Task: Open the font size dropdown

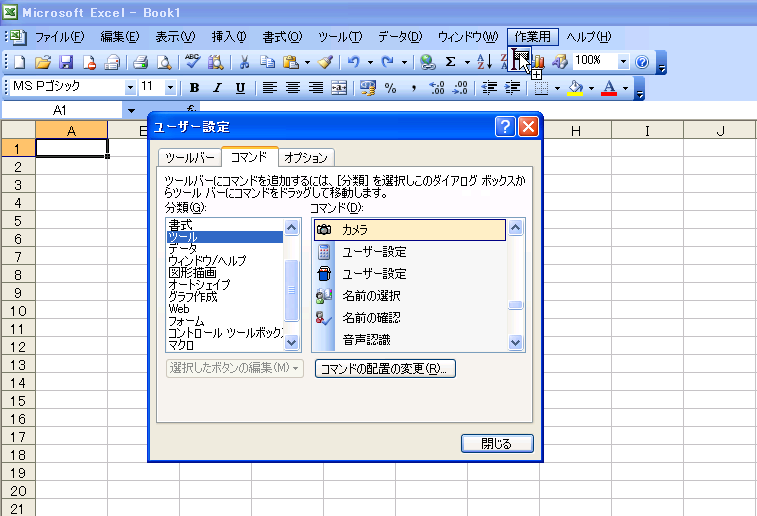Action: click(170, 88)
